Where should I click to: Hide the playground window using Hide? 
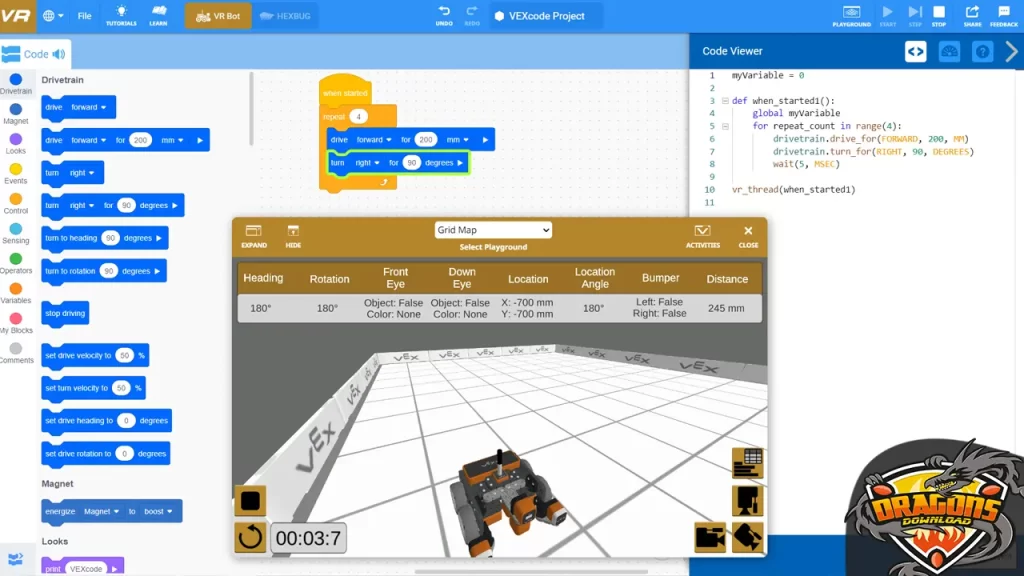293,235
